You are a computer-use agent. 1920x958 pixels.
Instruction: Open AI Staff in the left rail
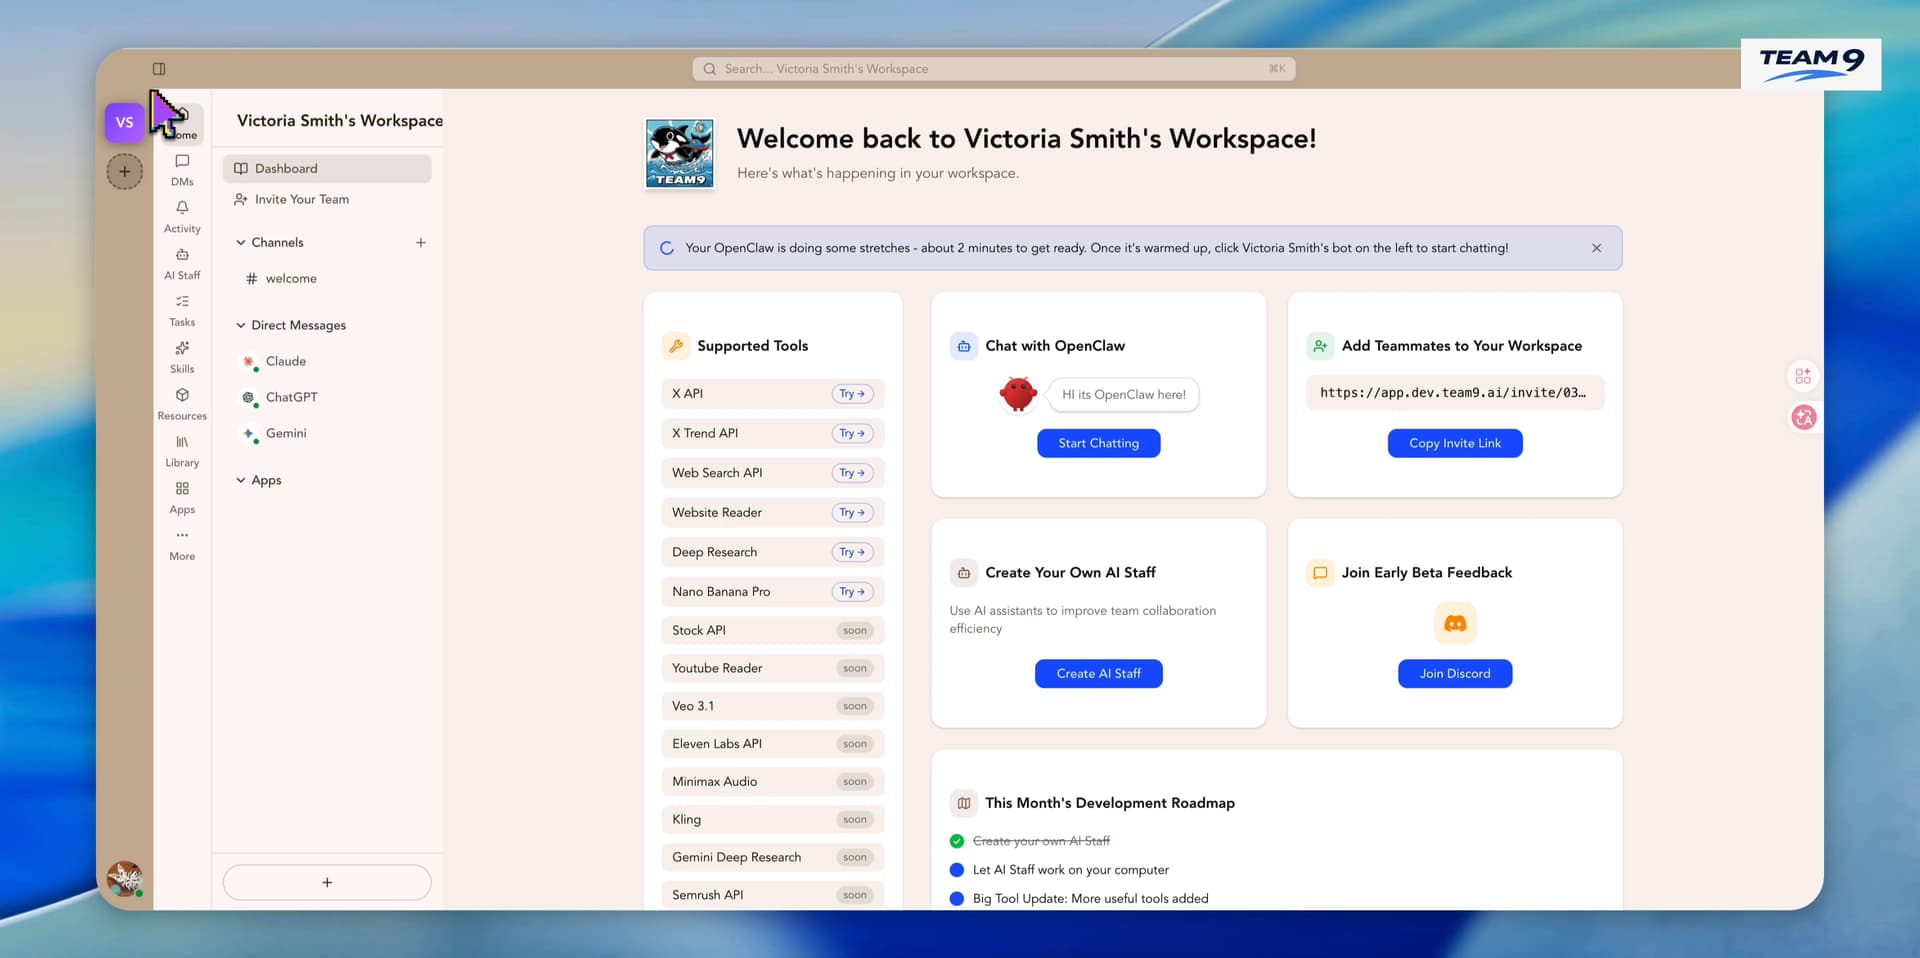[x=182, y=264]
